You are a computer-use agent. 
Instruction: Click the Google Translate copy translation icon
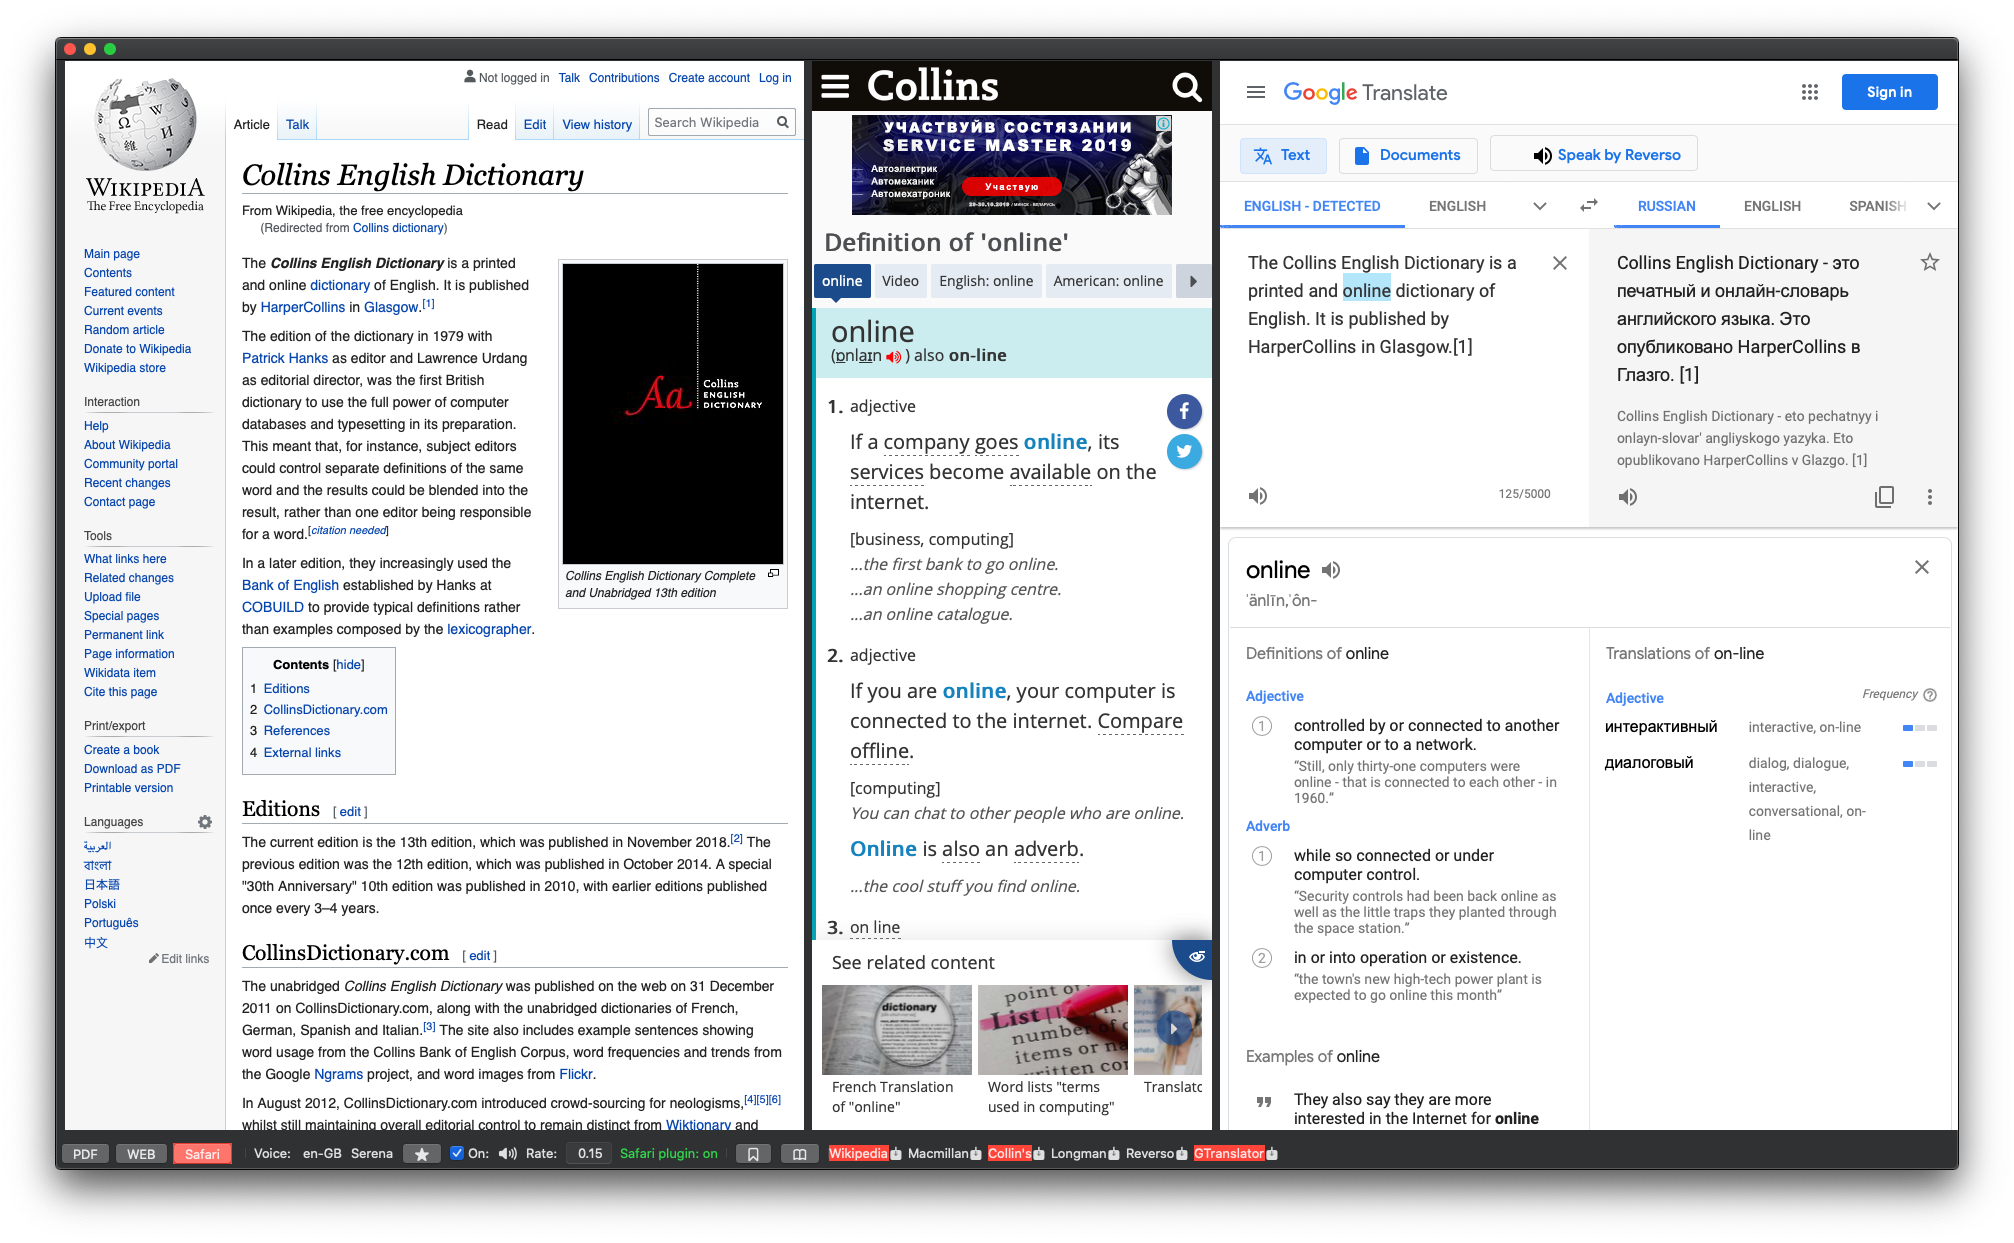click(x=1885, y=499)
